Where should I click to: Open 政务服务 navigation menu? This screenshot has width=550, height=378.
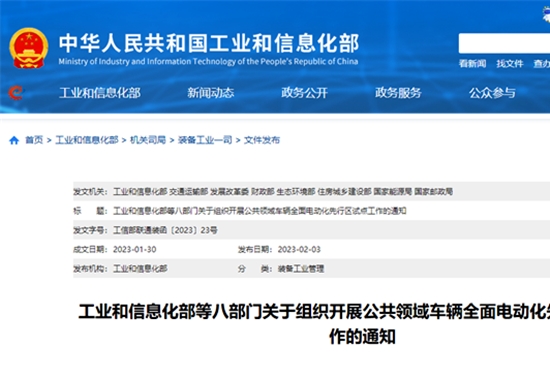click(x=398, y=93)
